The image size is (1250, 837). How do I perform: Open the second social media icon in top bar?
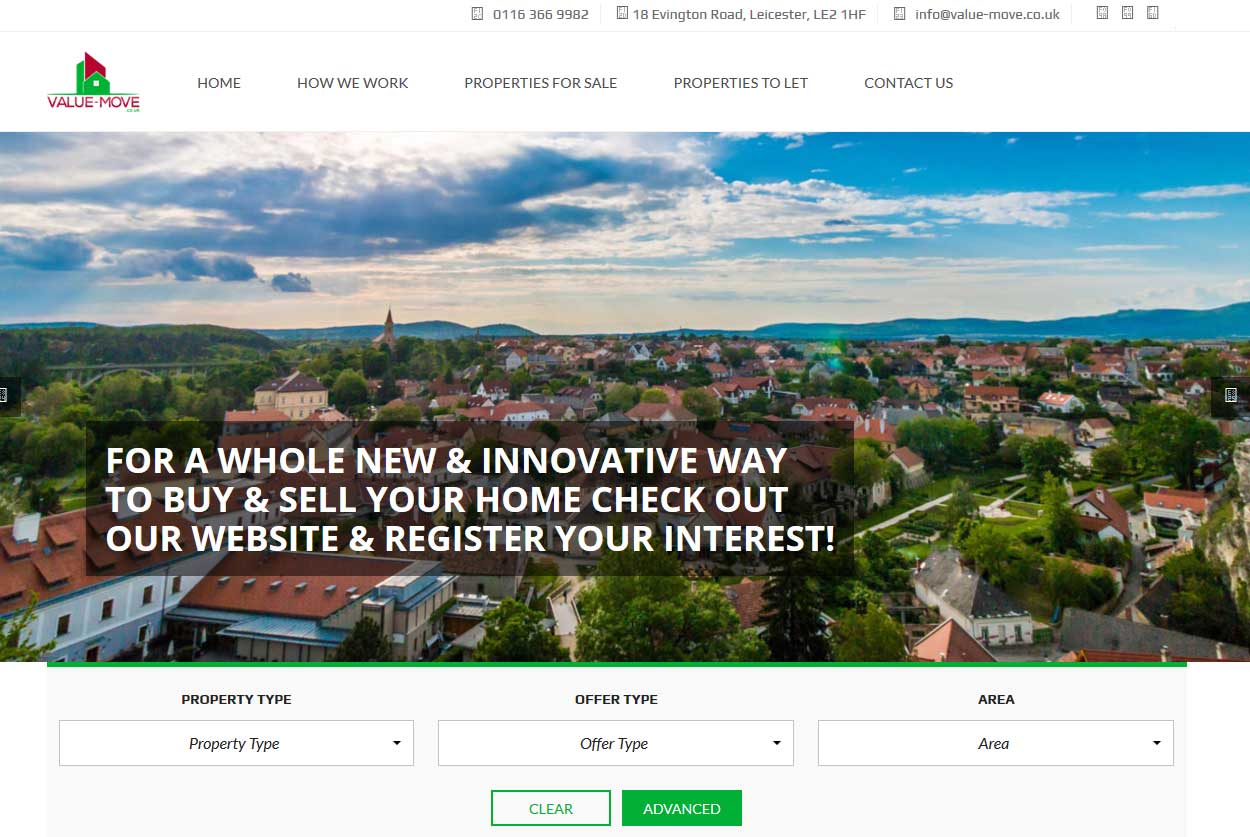pos(1127,13)
